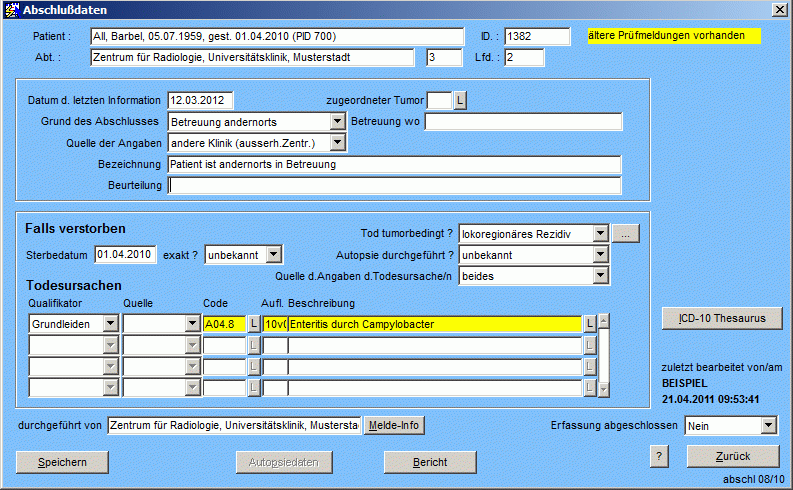
Task: Click the Speichern button
Action: 63,462
